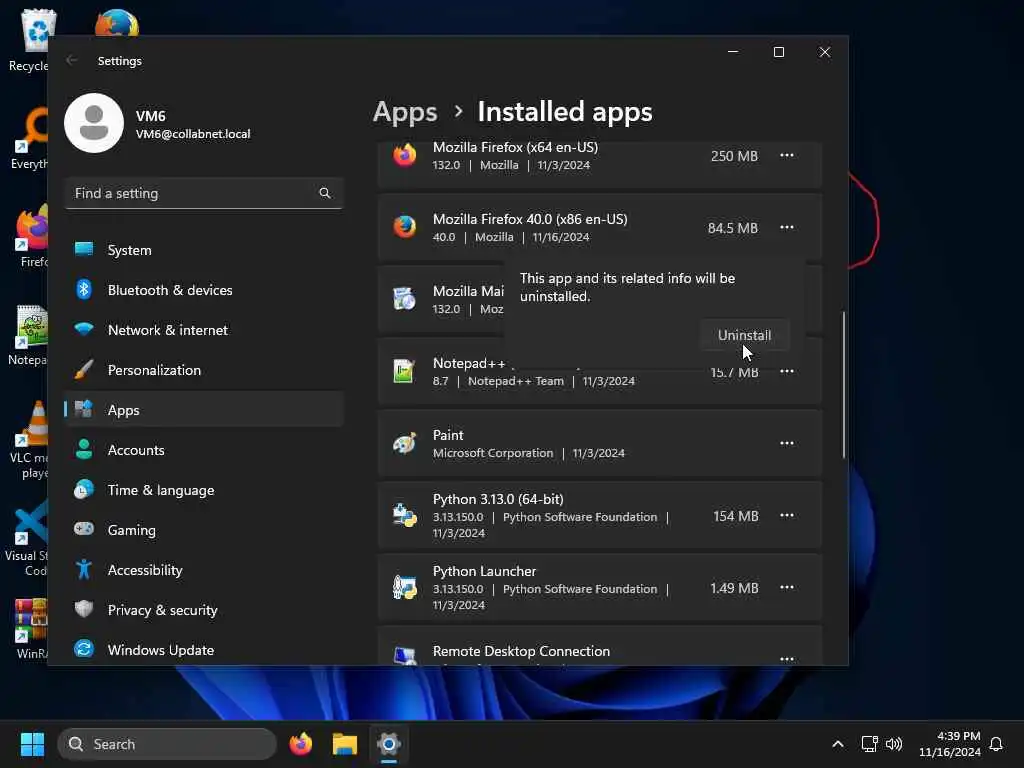Open the Windows Start menu
Viewport: 1024px width, 768px height.
32,744
